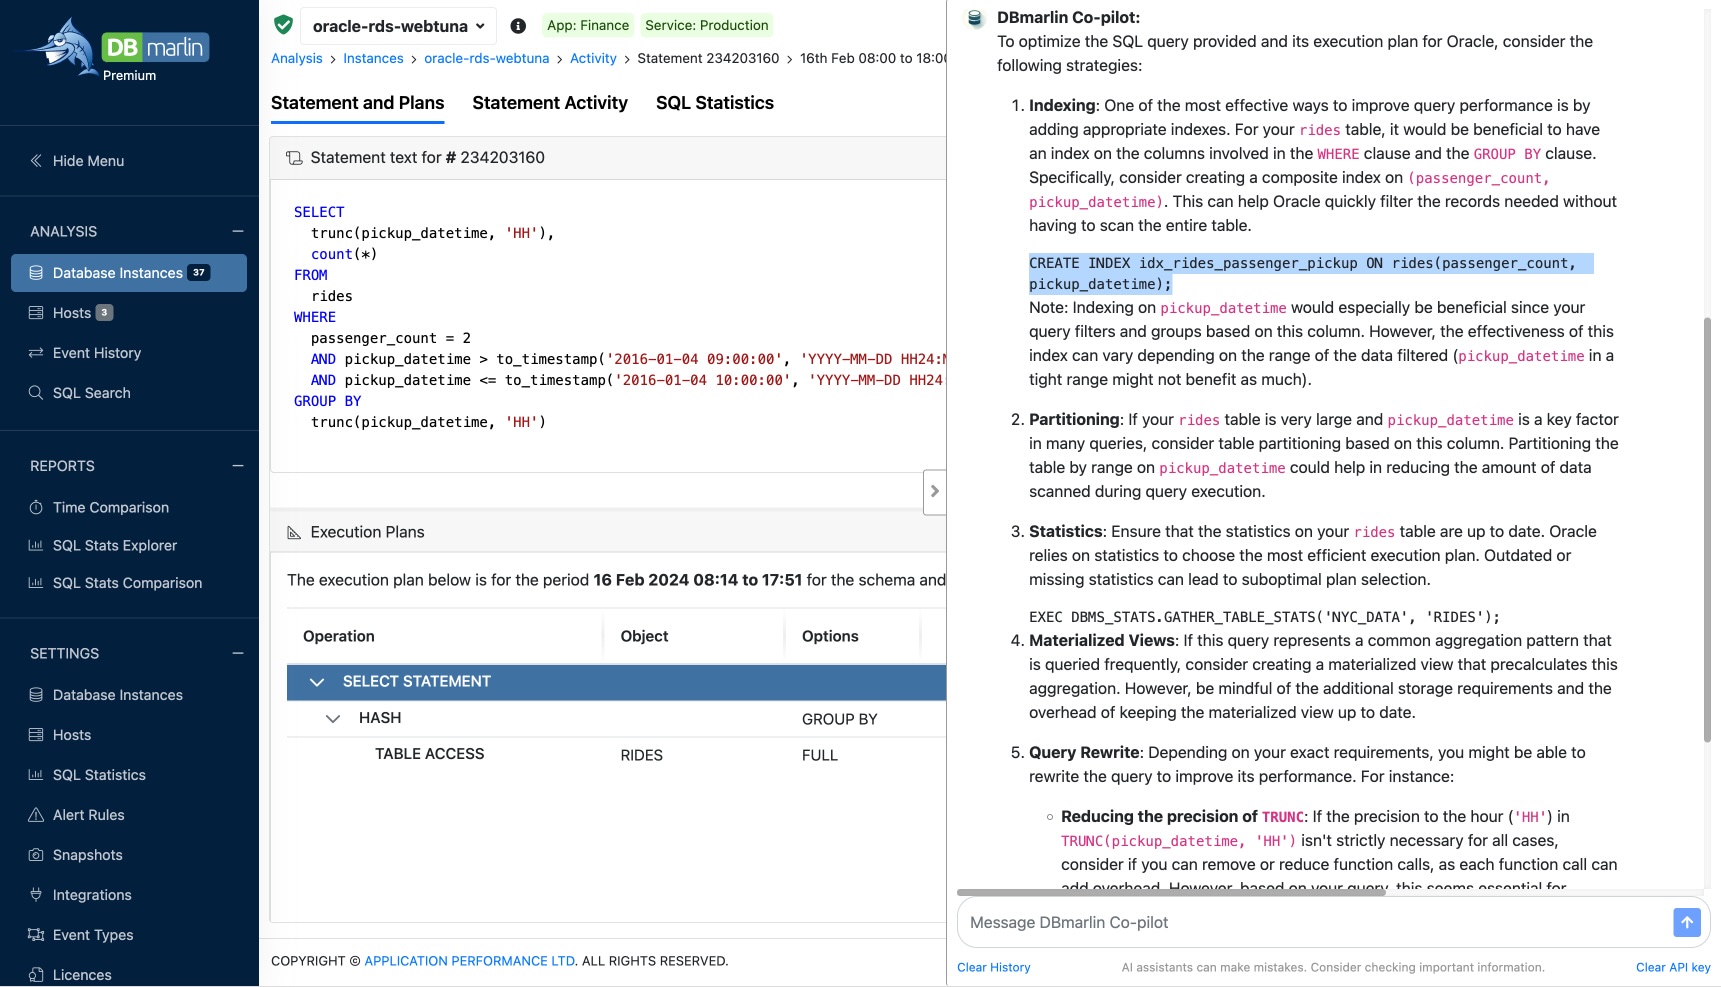The width and height of the screenshot is (1721, 987).
Task: Open Event History in sidebar
Action: coord(96,353)
